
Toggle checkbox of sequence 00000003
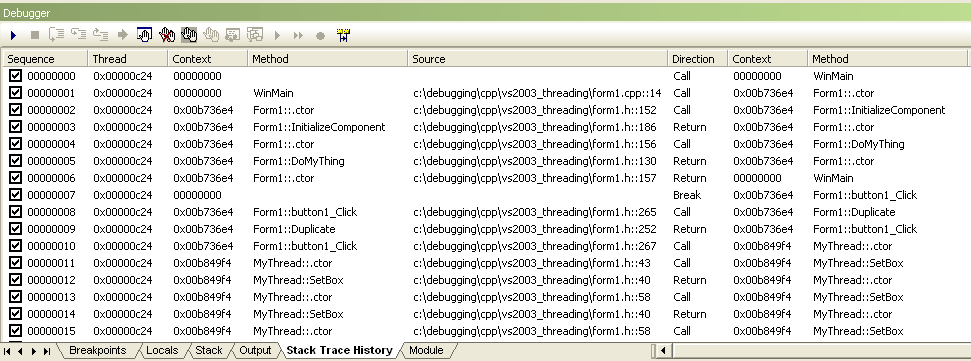[15, 127]
